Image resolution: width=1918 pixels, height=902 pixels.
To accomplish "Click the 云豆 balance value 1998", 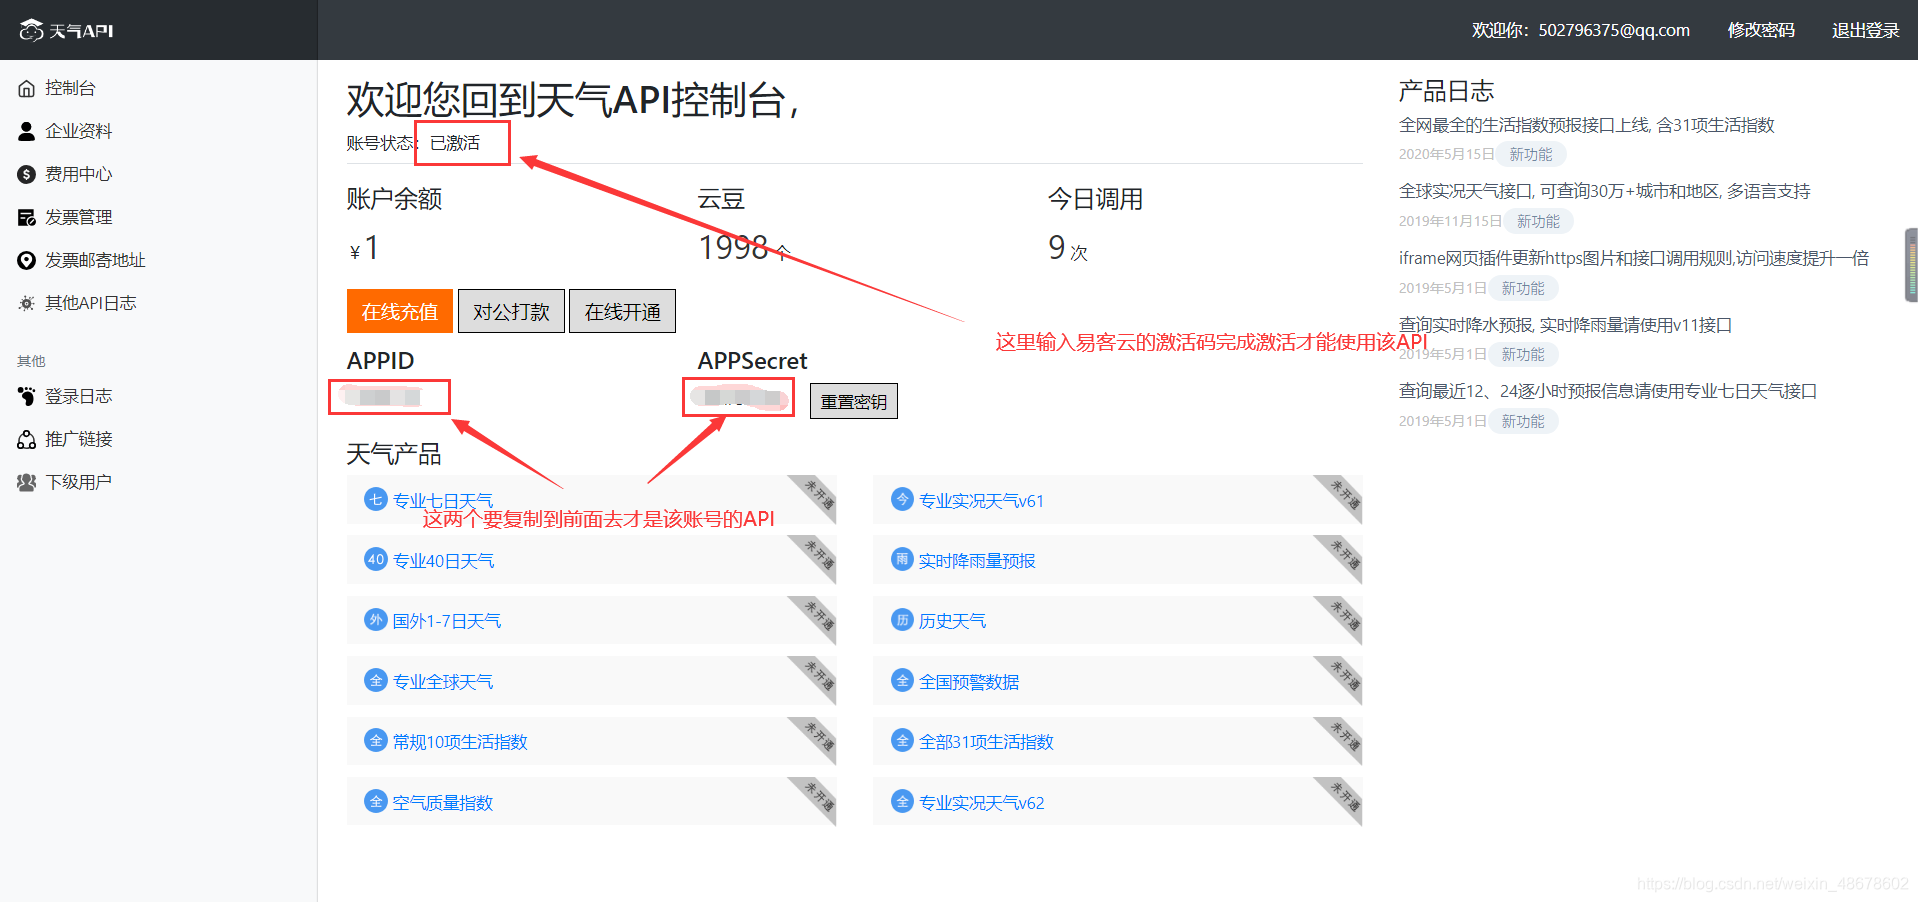I will [x=733, y=247].
